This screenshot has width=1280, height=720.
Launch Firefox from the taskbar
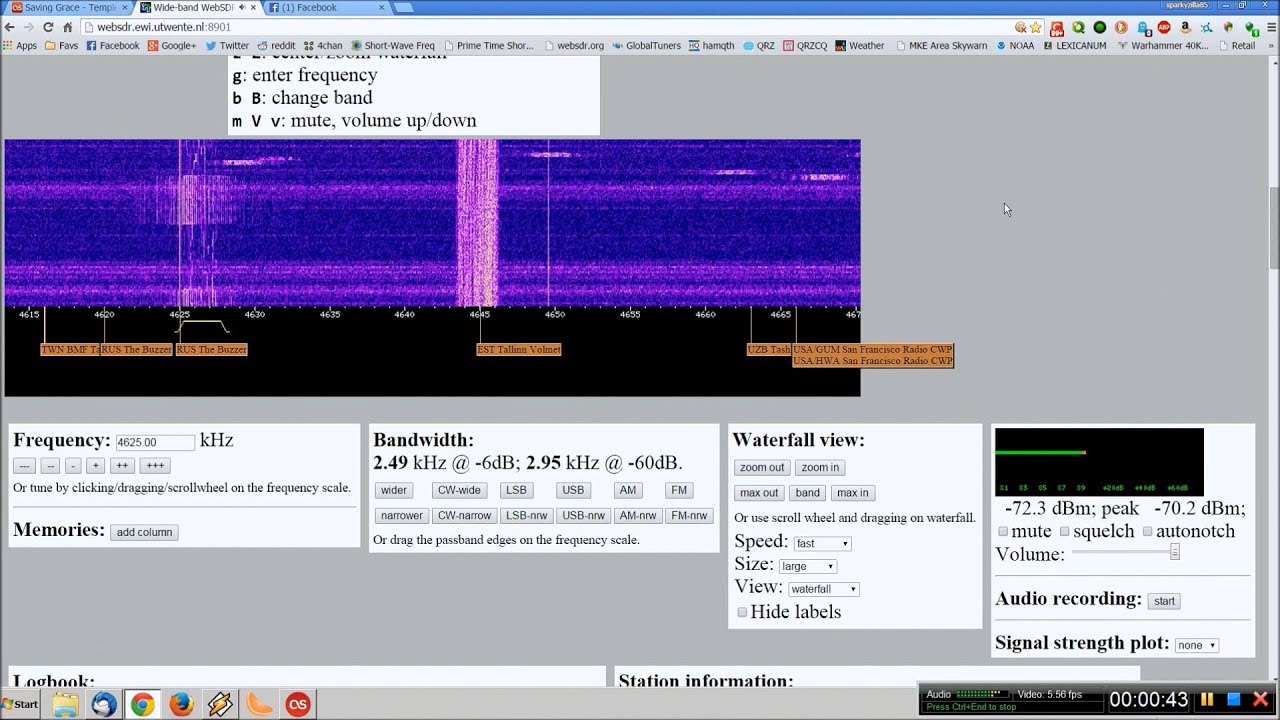point(181,704)
